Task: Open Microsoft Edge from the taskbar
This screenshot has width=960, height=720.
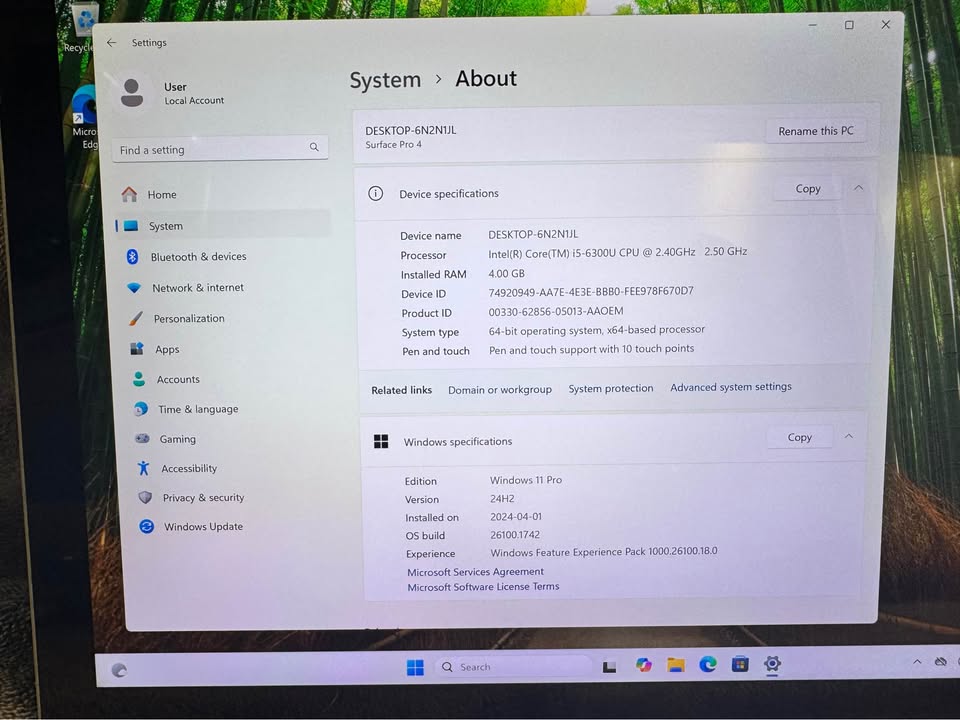Action: pos(708,664)
